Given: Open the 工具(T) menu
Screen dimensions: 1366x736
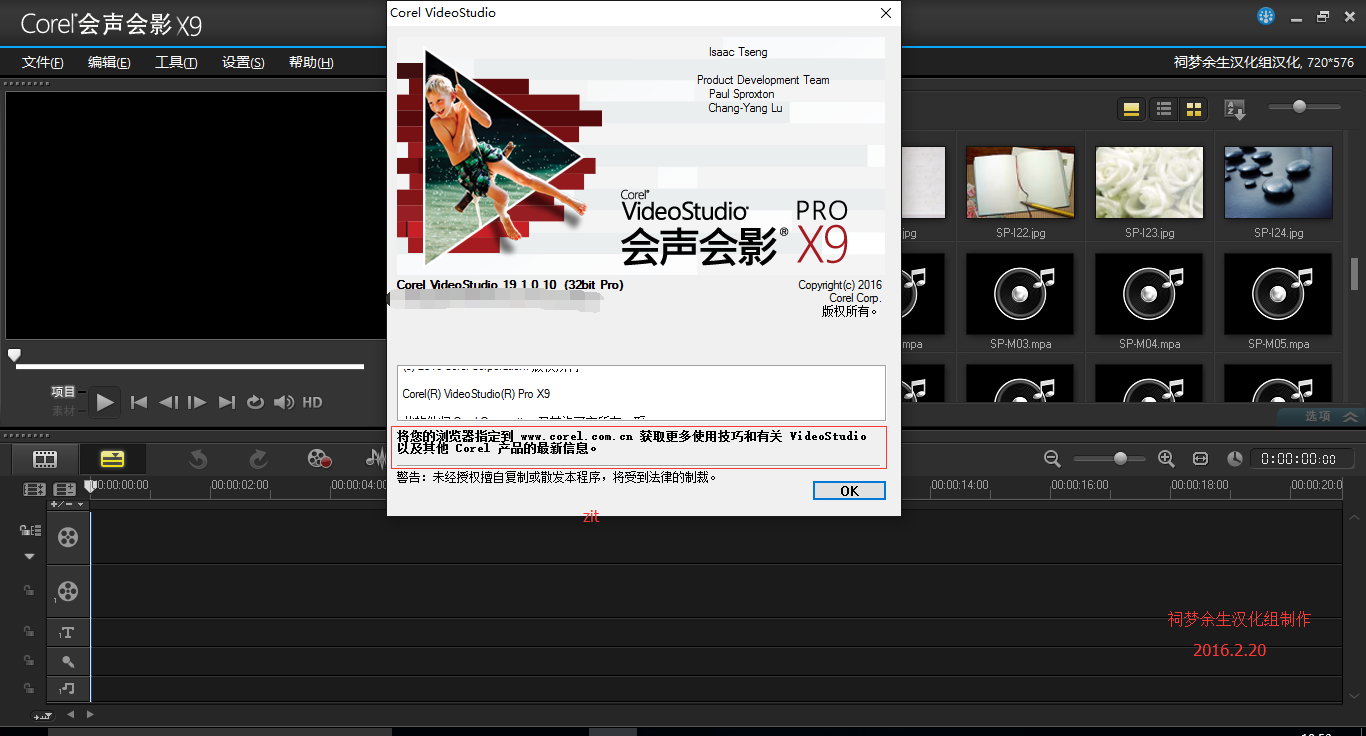Looking at the screenshot, I should point(176,62).
